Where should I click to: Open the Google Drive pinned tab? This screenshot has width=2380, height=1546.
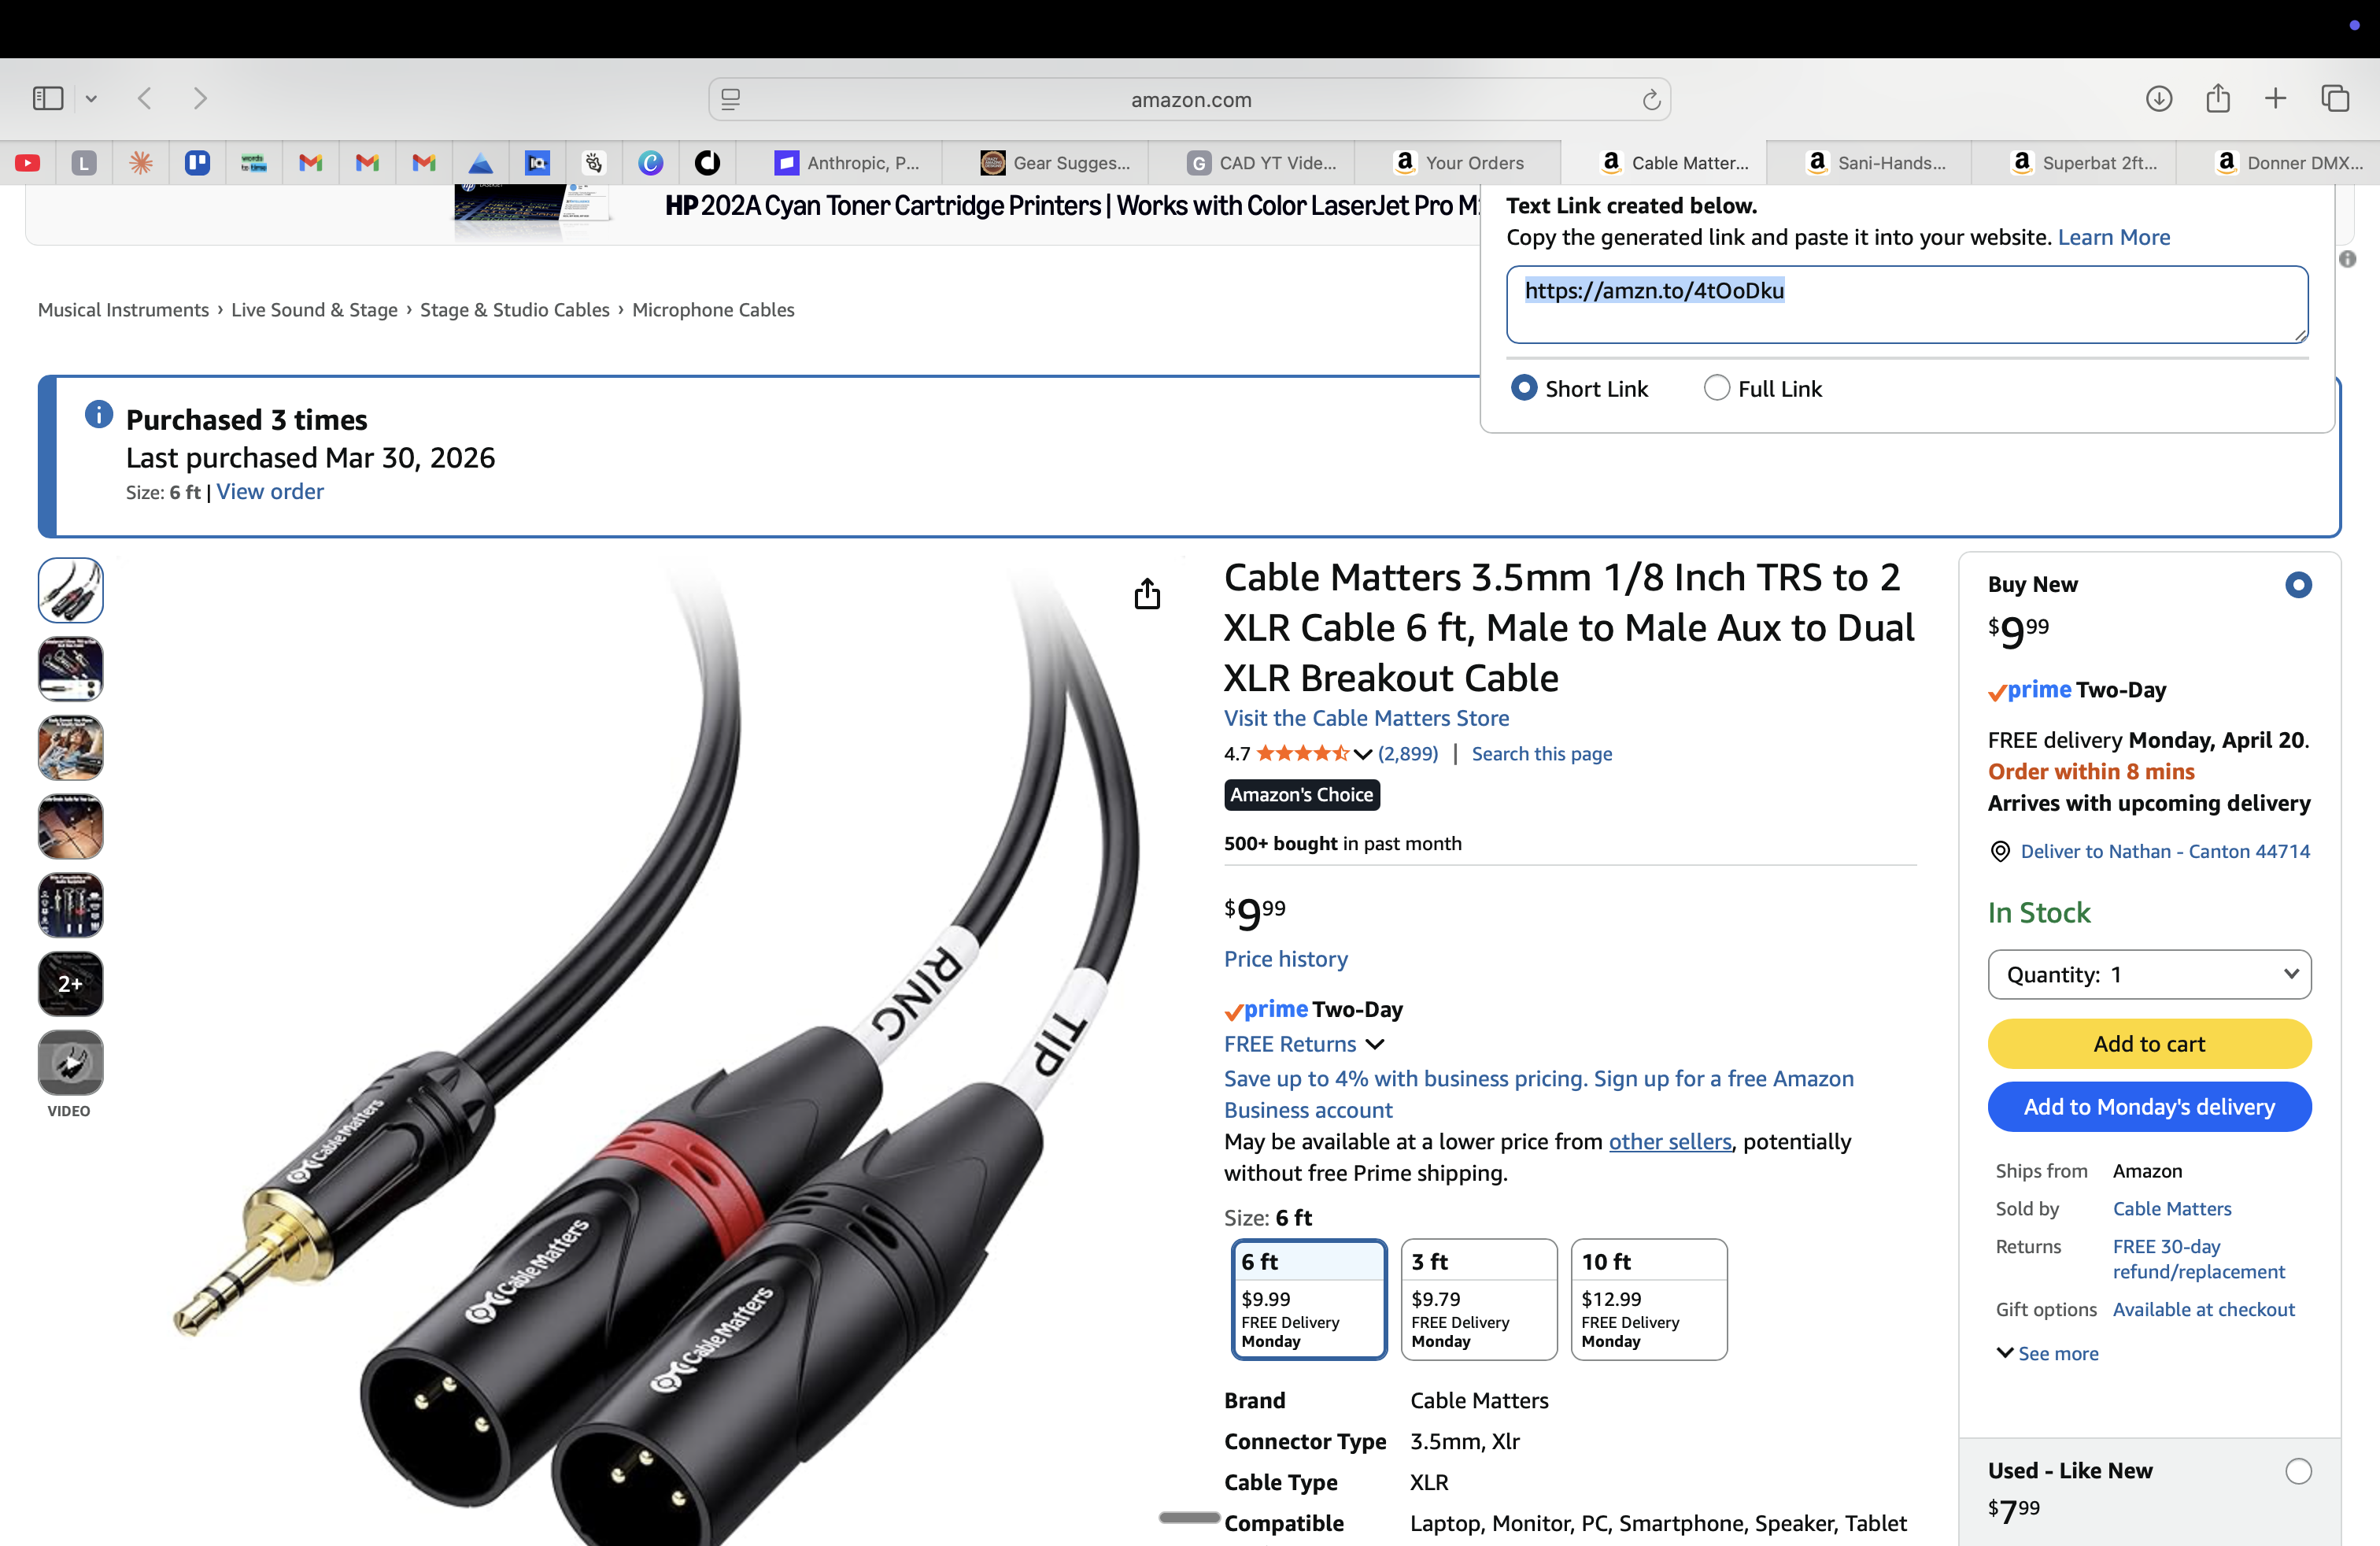coord(481,163)
